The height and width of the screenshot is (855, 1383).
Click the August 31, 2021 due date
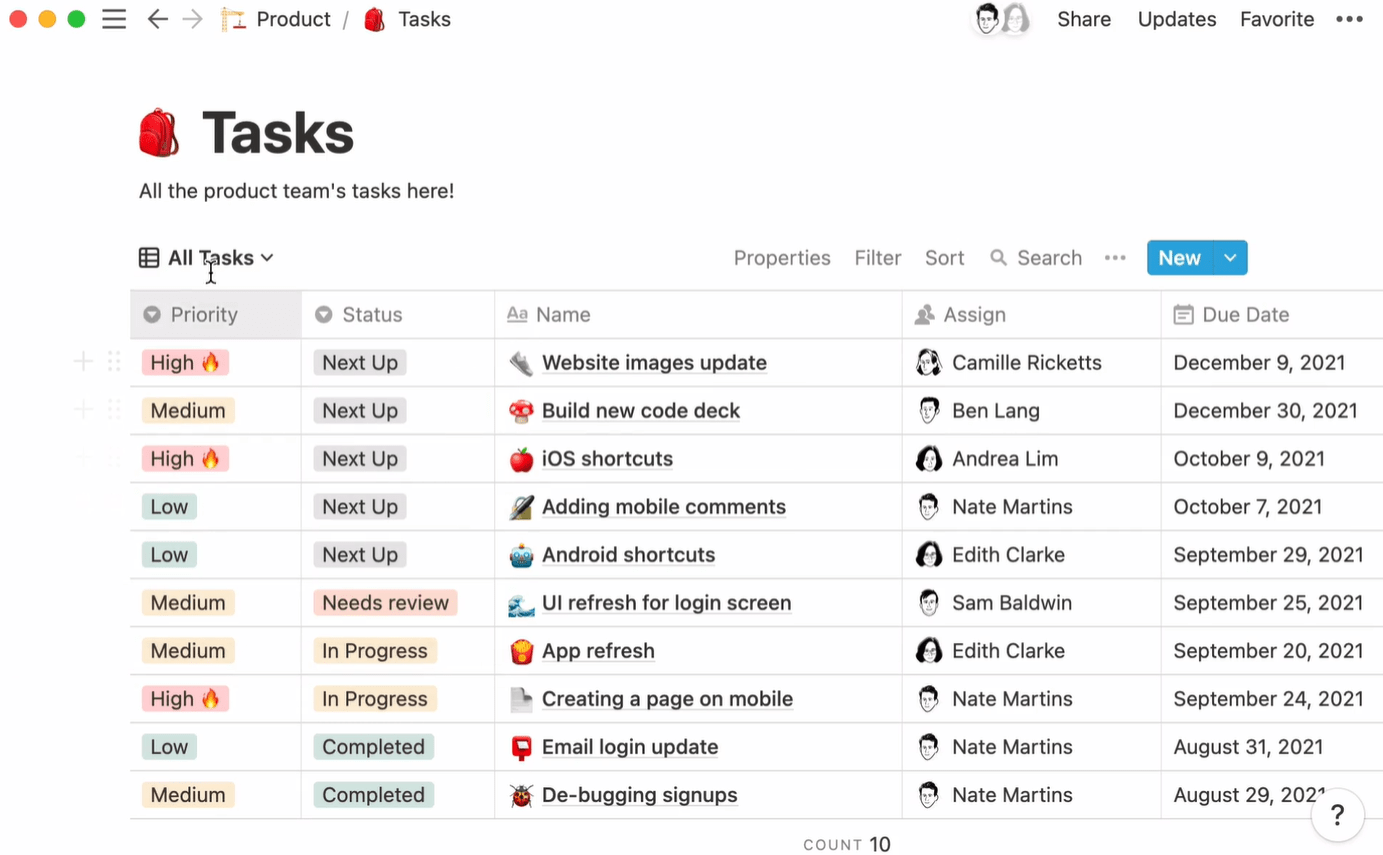1248,747
